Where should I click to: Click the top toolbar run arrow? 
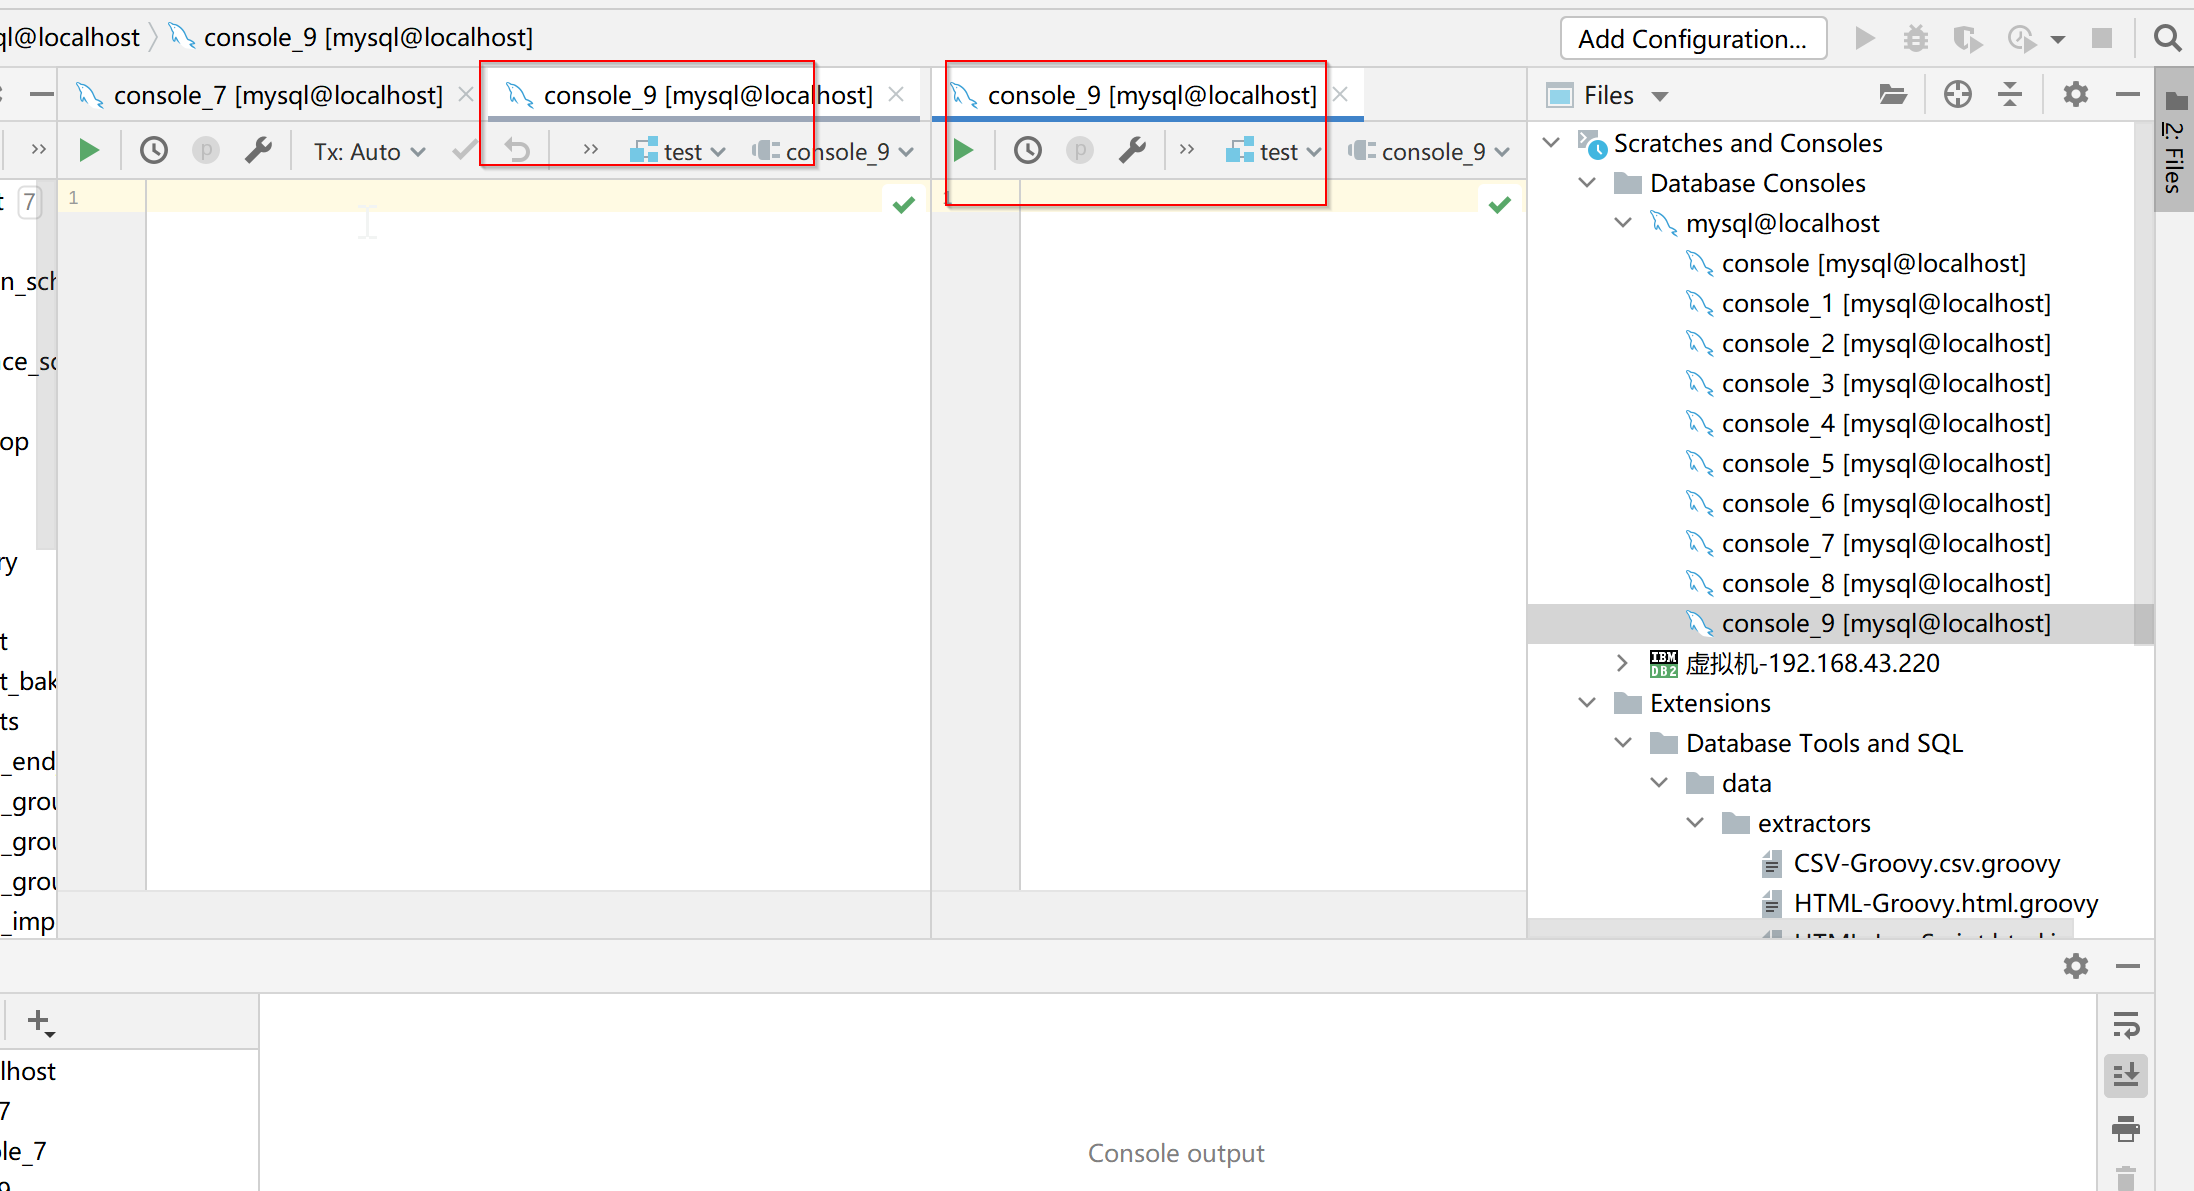[x=1864, y=39]
